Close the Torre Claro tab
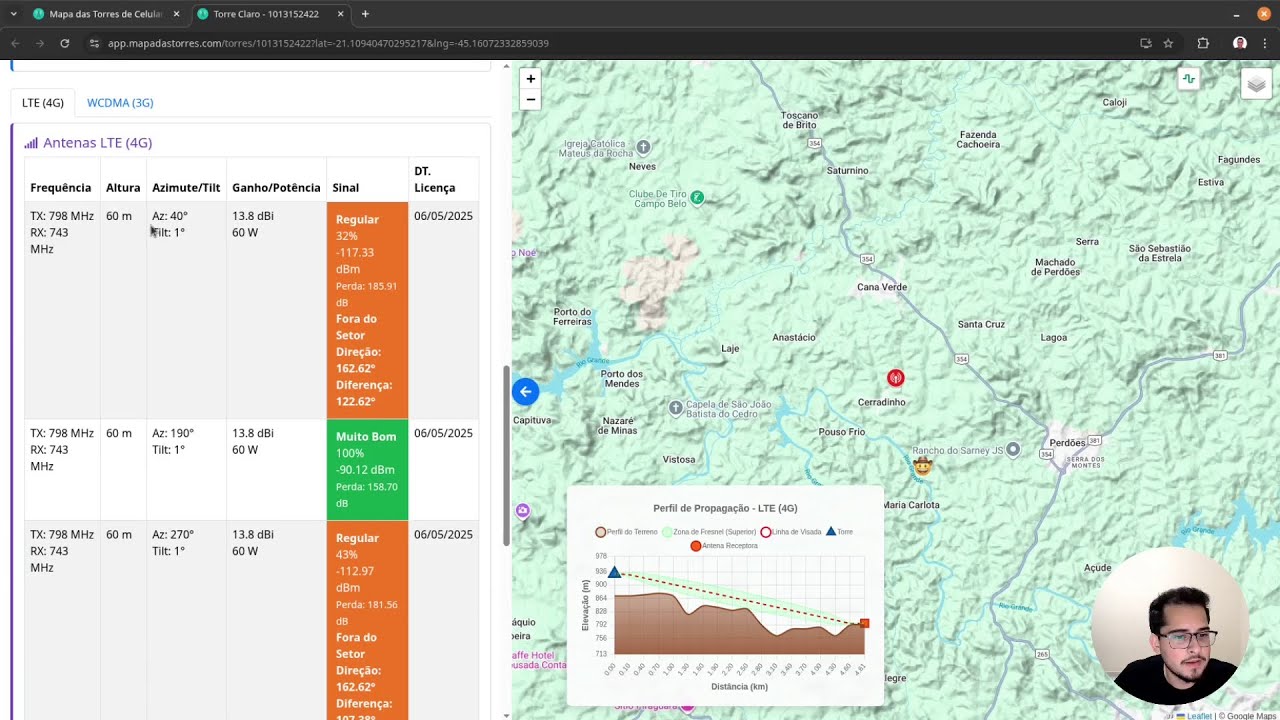The width and height of the screenshot is (1280, 720). (x=340, y=14)
